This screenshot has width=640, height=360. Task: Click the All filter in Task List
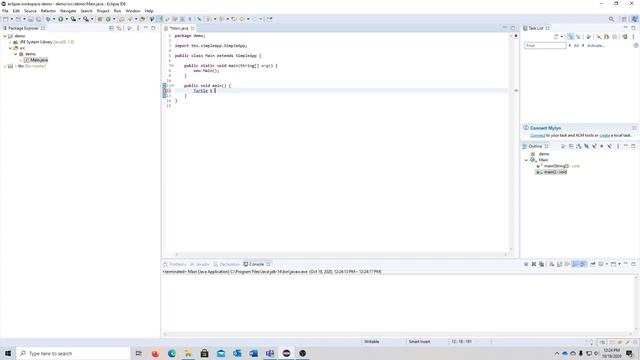[x=576, y=46]
